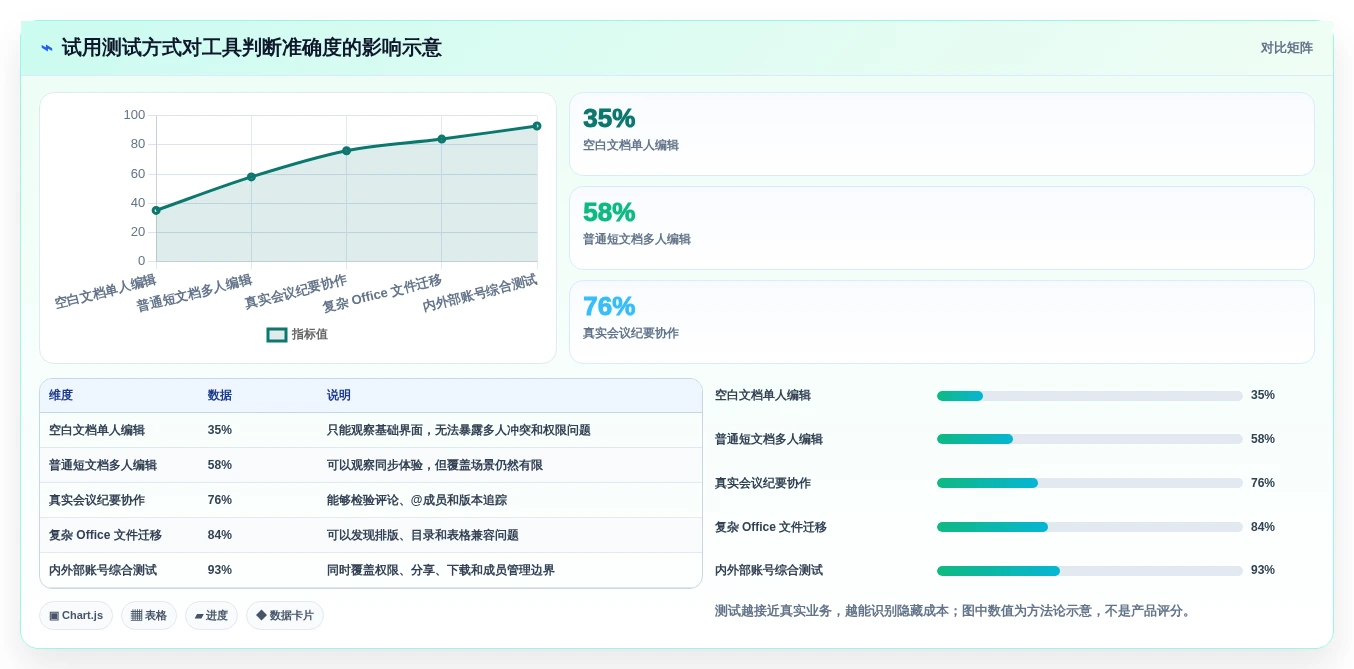This screenshot has height=669, width=1354.
Task: Click the 表格 tag chip
Action: (x=149, y=616)
